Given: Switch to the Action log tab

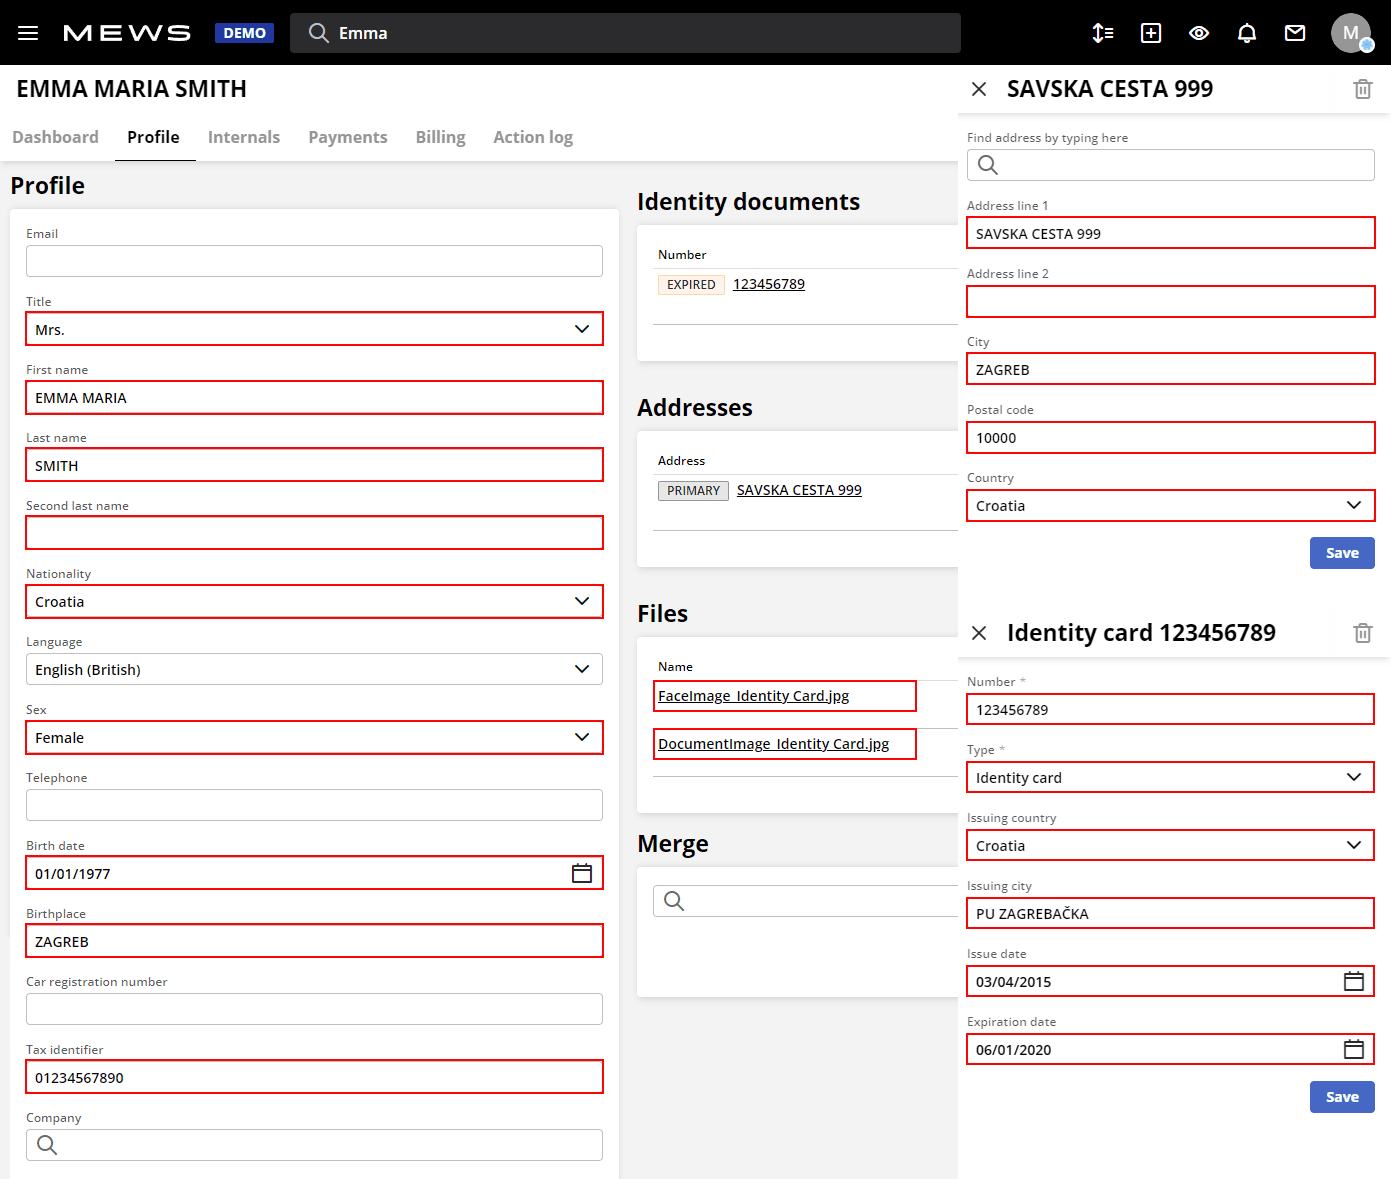Looking at the screenshot, I should point(532,137).
